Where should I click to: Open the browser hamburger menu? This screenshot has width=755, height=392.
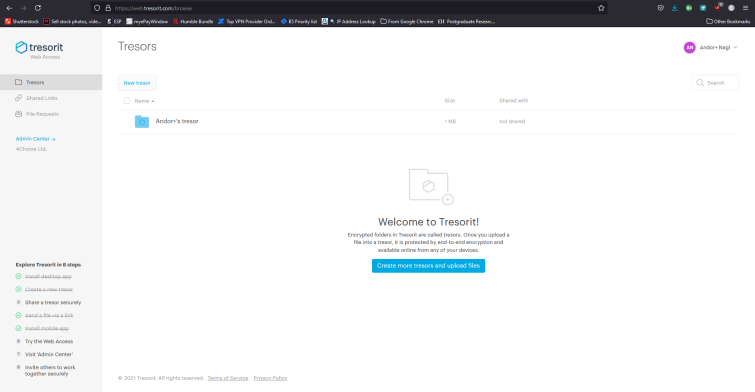[x=745, y=8]
